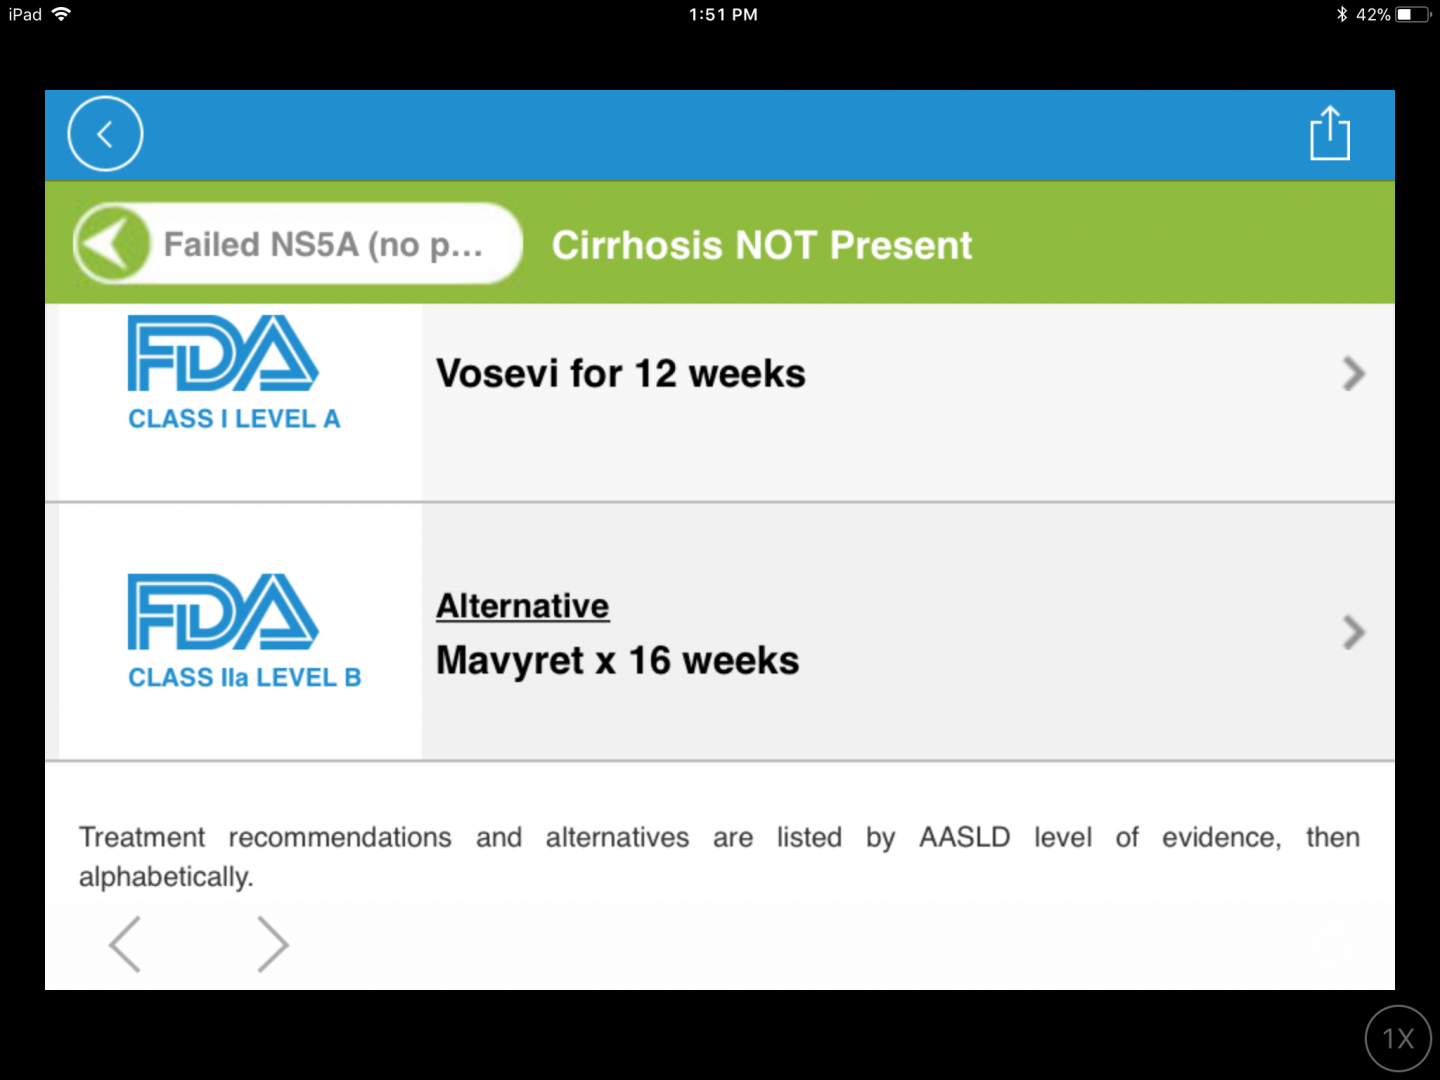1440x1080 pixels.
Task: Tap CLASS IIa LEVEL B label
Action: pos(244,678)
